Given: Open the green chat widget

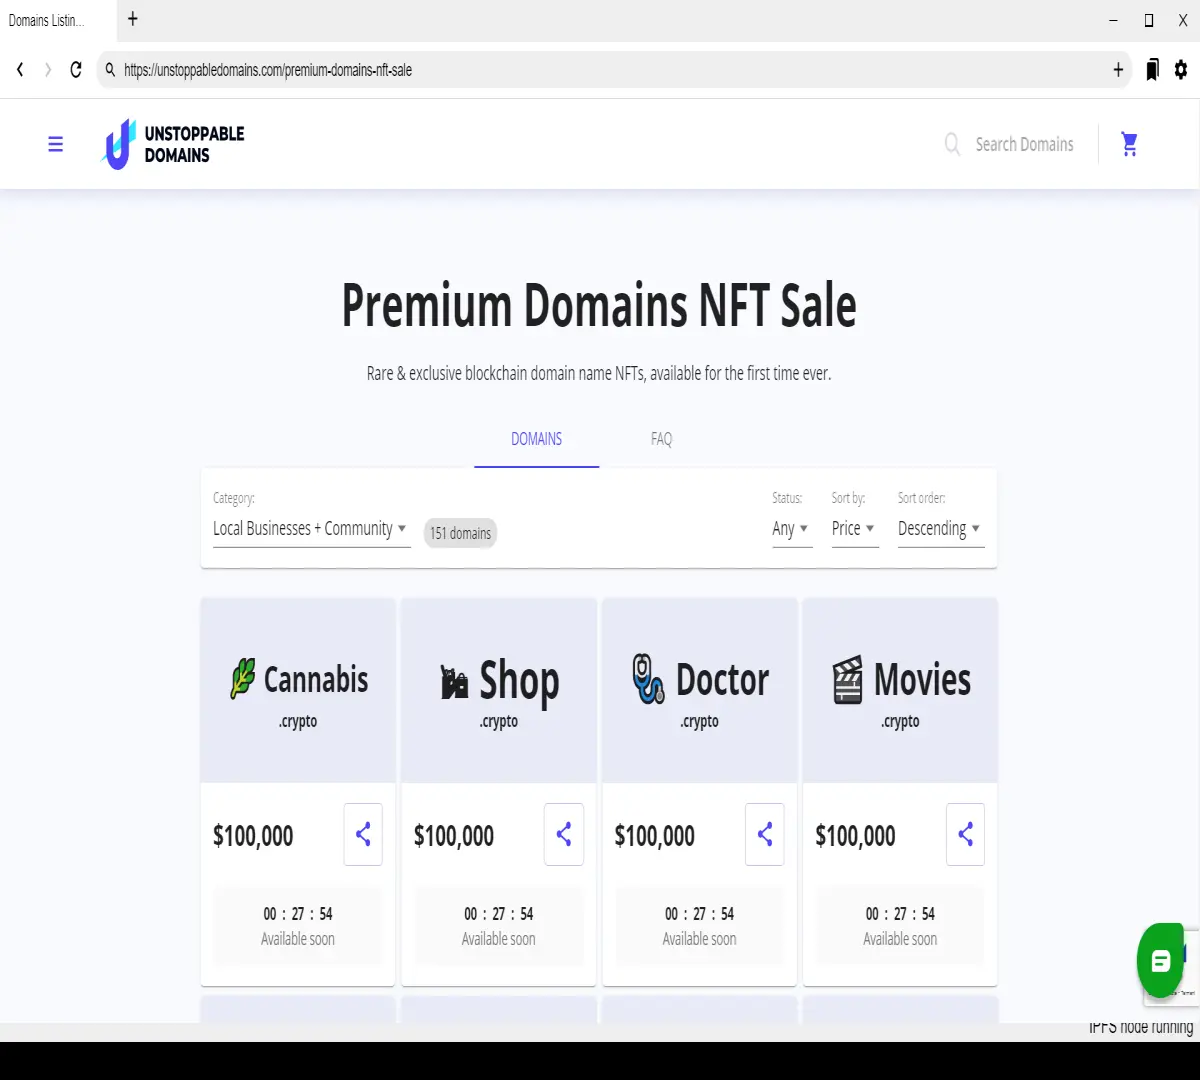Looking at the screenshot, I should coord(1160,961).
